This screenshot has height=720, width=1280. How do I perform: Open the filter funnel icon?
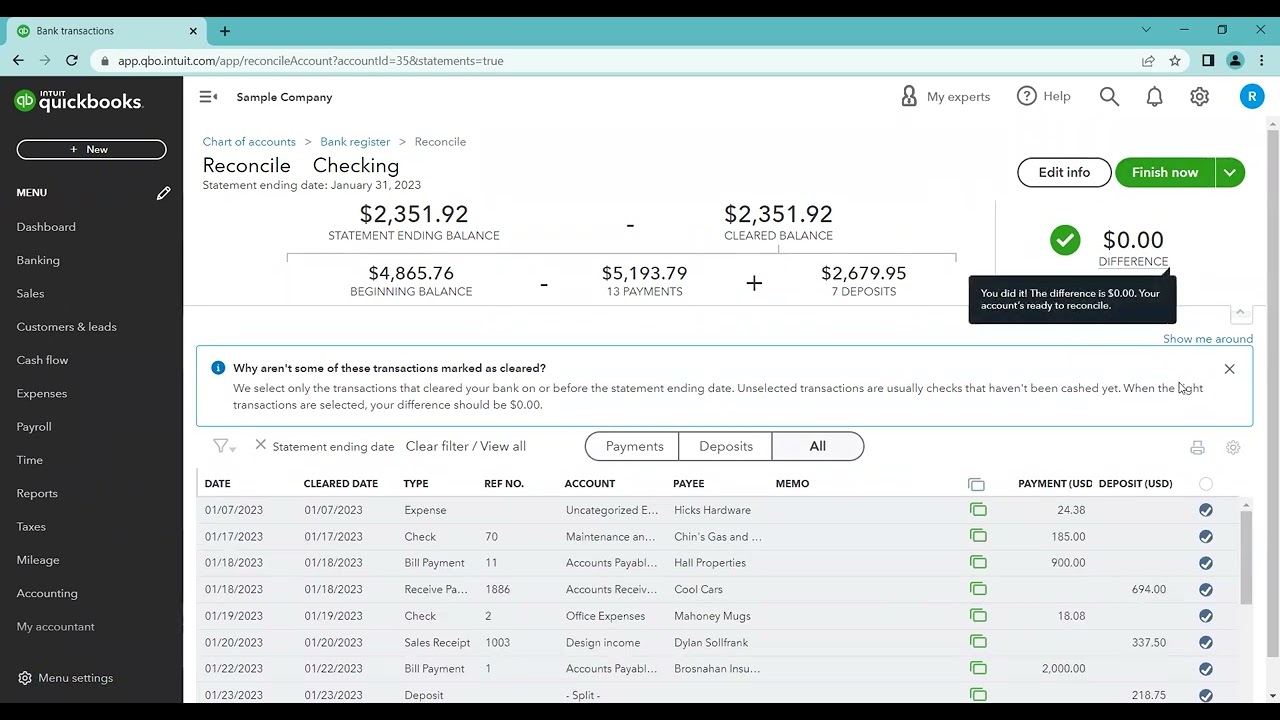click(x=224, y=446)
